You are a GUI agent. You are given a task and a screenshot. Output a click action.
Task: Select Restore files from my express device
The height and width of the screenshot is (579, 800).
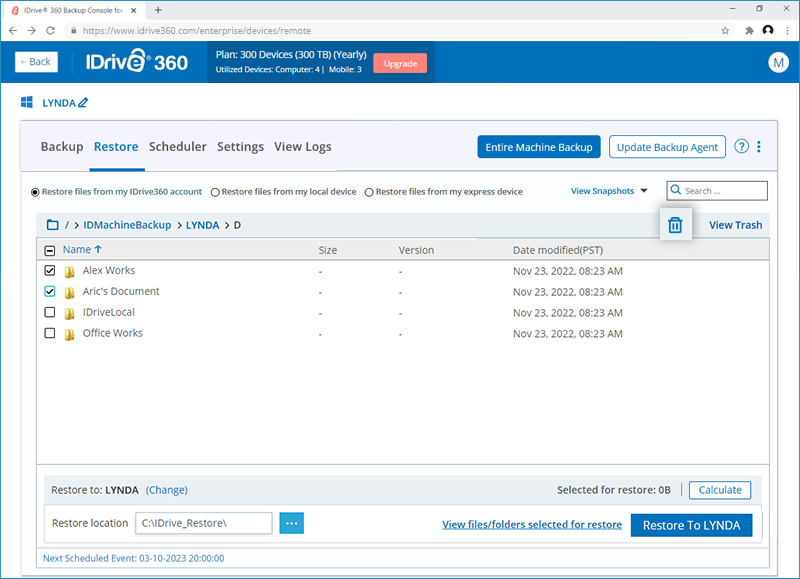369,192
